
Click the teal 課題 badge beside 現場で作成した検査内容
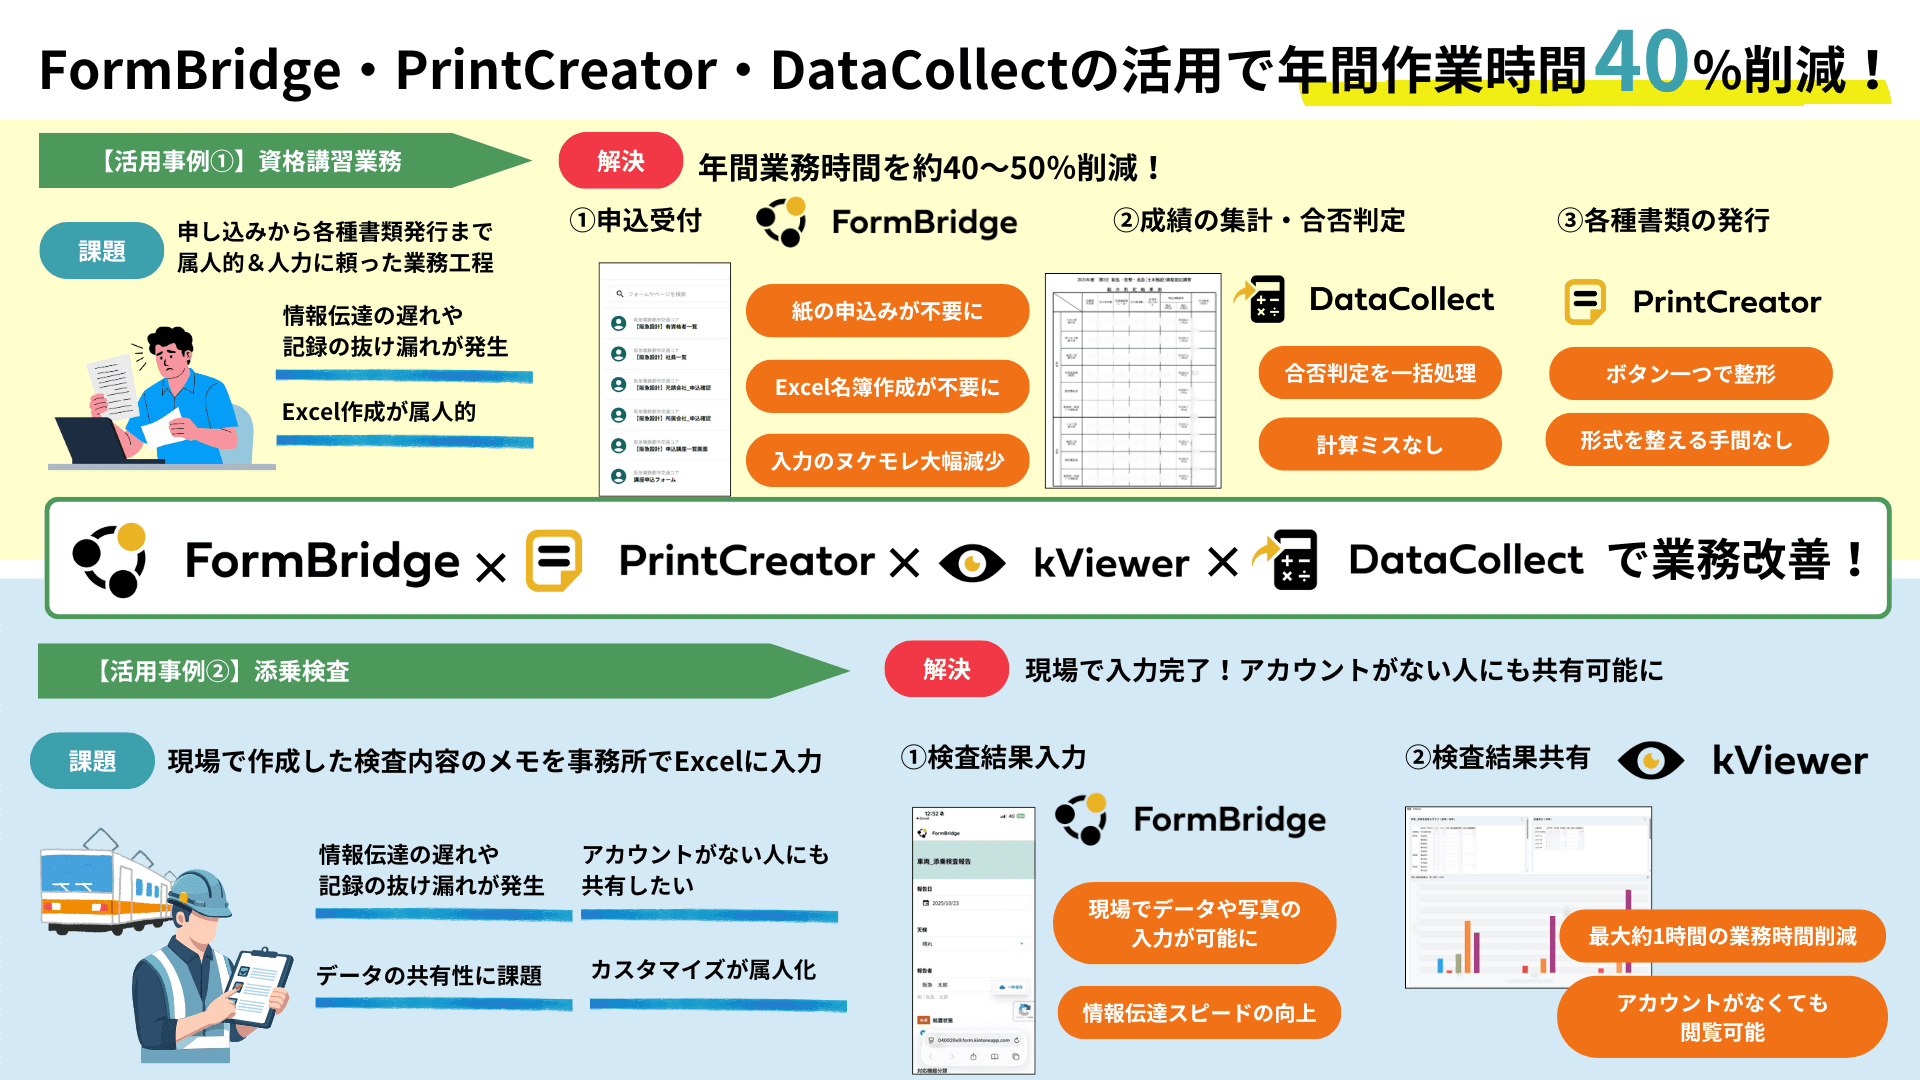coord(92,761)
